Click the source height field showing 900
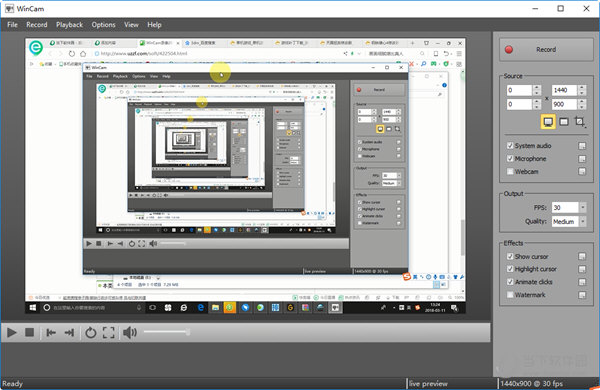Screen dimensions: 600x390 pyautogui.click(x=564, y=104)
